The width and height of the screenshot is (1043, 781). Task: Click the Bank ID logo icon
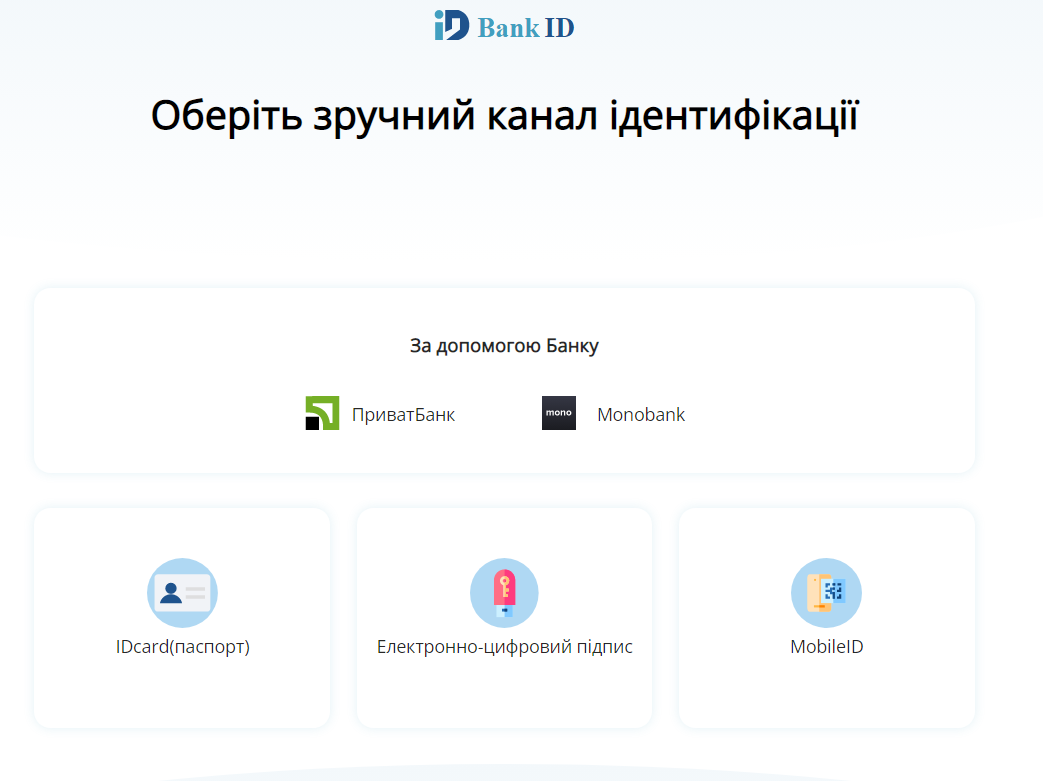(451, 25)
